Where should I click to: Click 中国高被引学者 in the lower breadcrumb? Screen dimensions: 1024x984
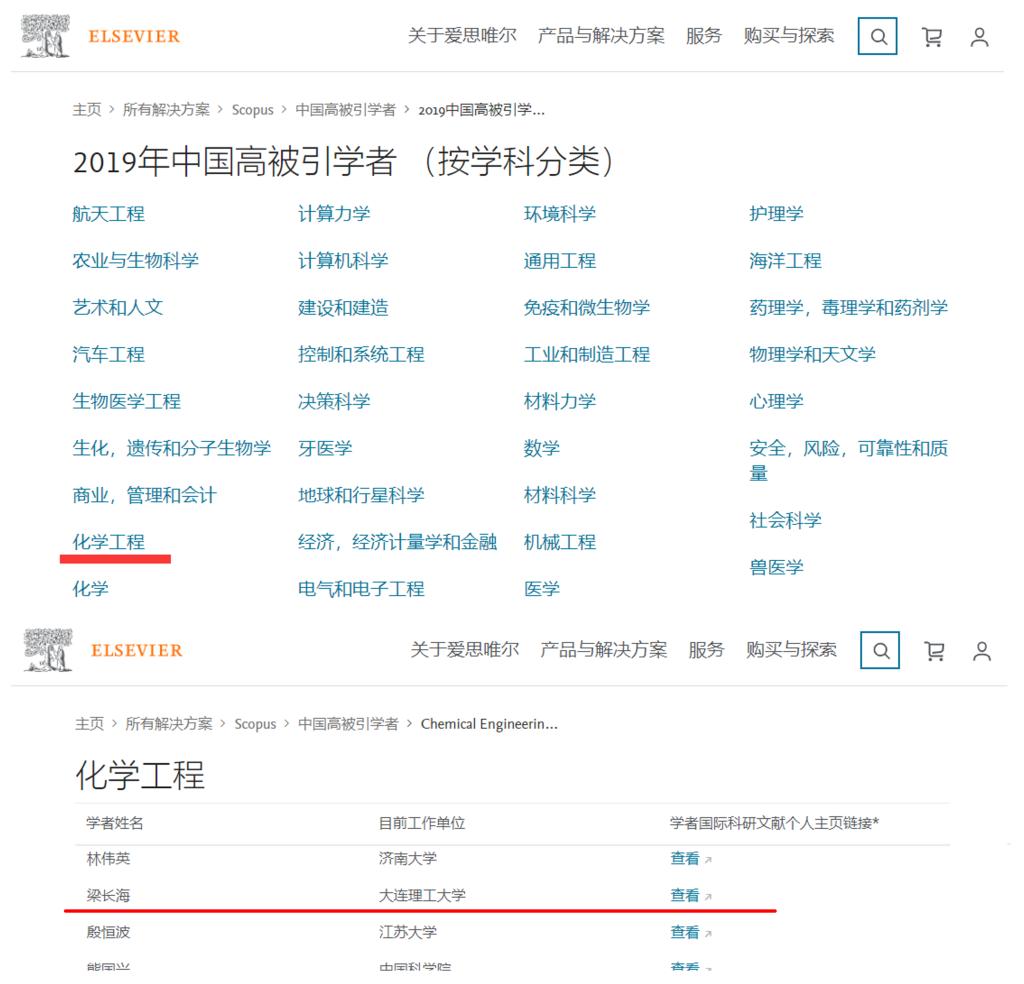tap(348, 724)
